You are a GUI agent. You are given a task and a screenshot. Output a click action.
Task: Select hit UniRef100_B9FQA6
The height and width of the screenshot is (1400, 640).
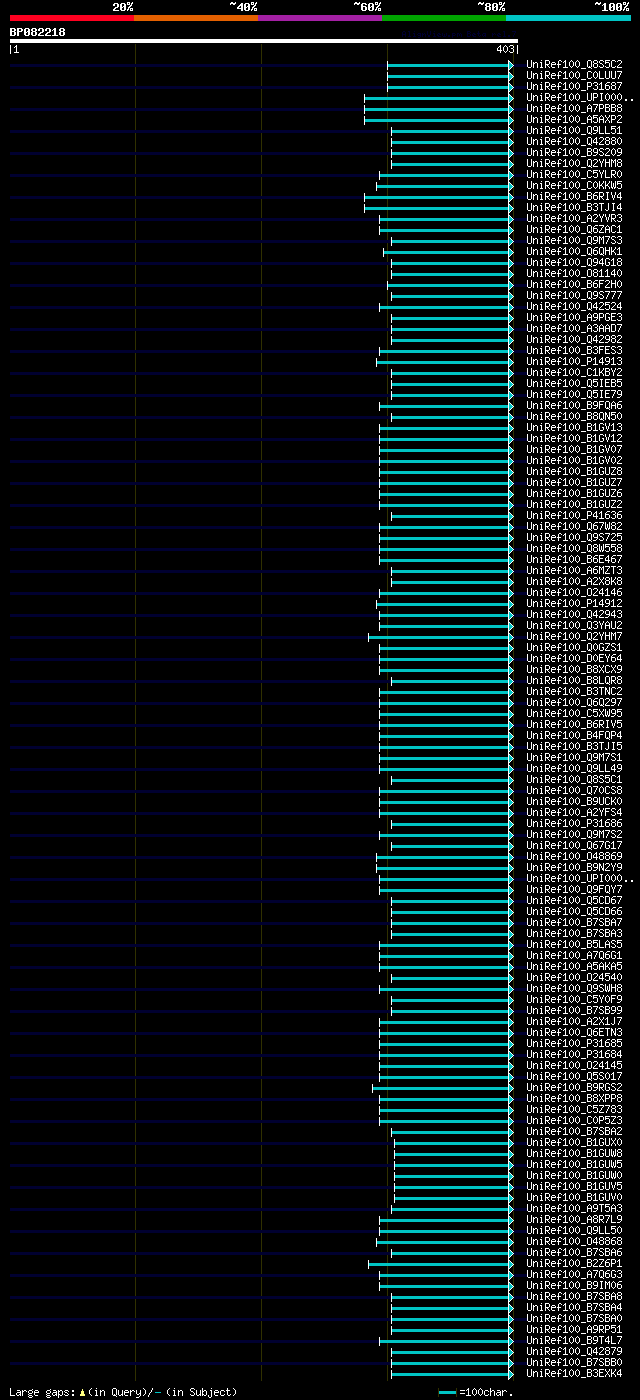[x=574, y=405]
